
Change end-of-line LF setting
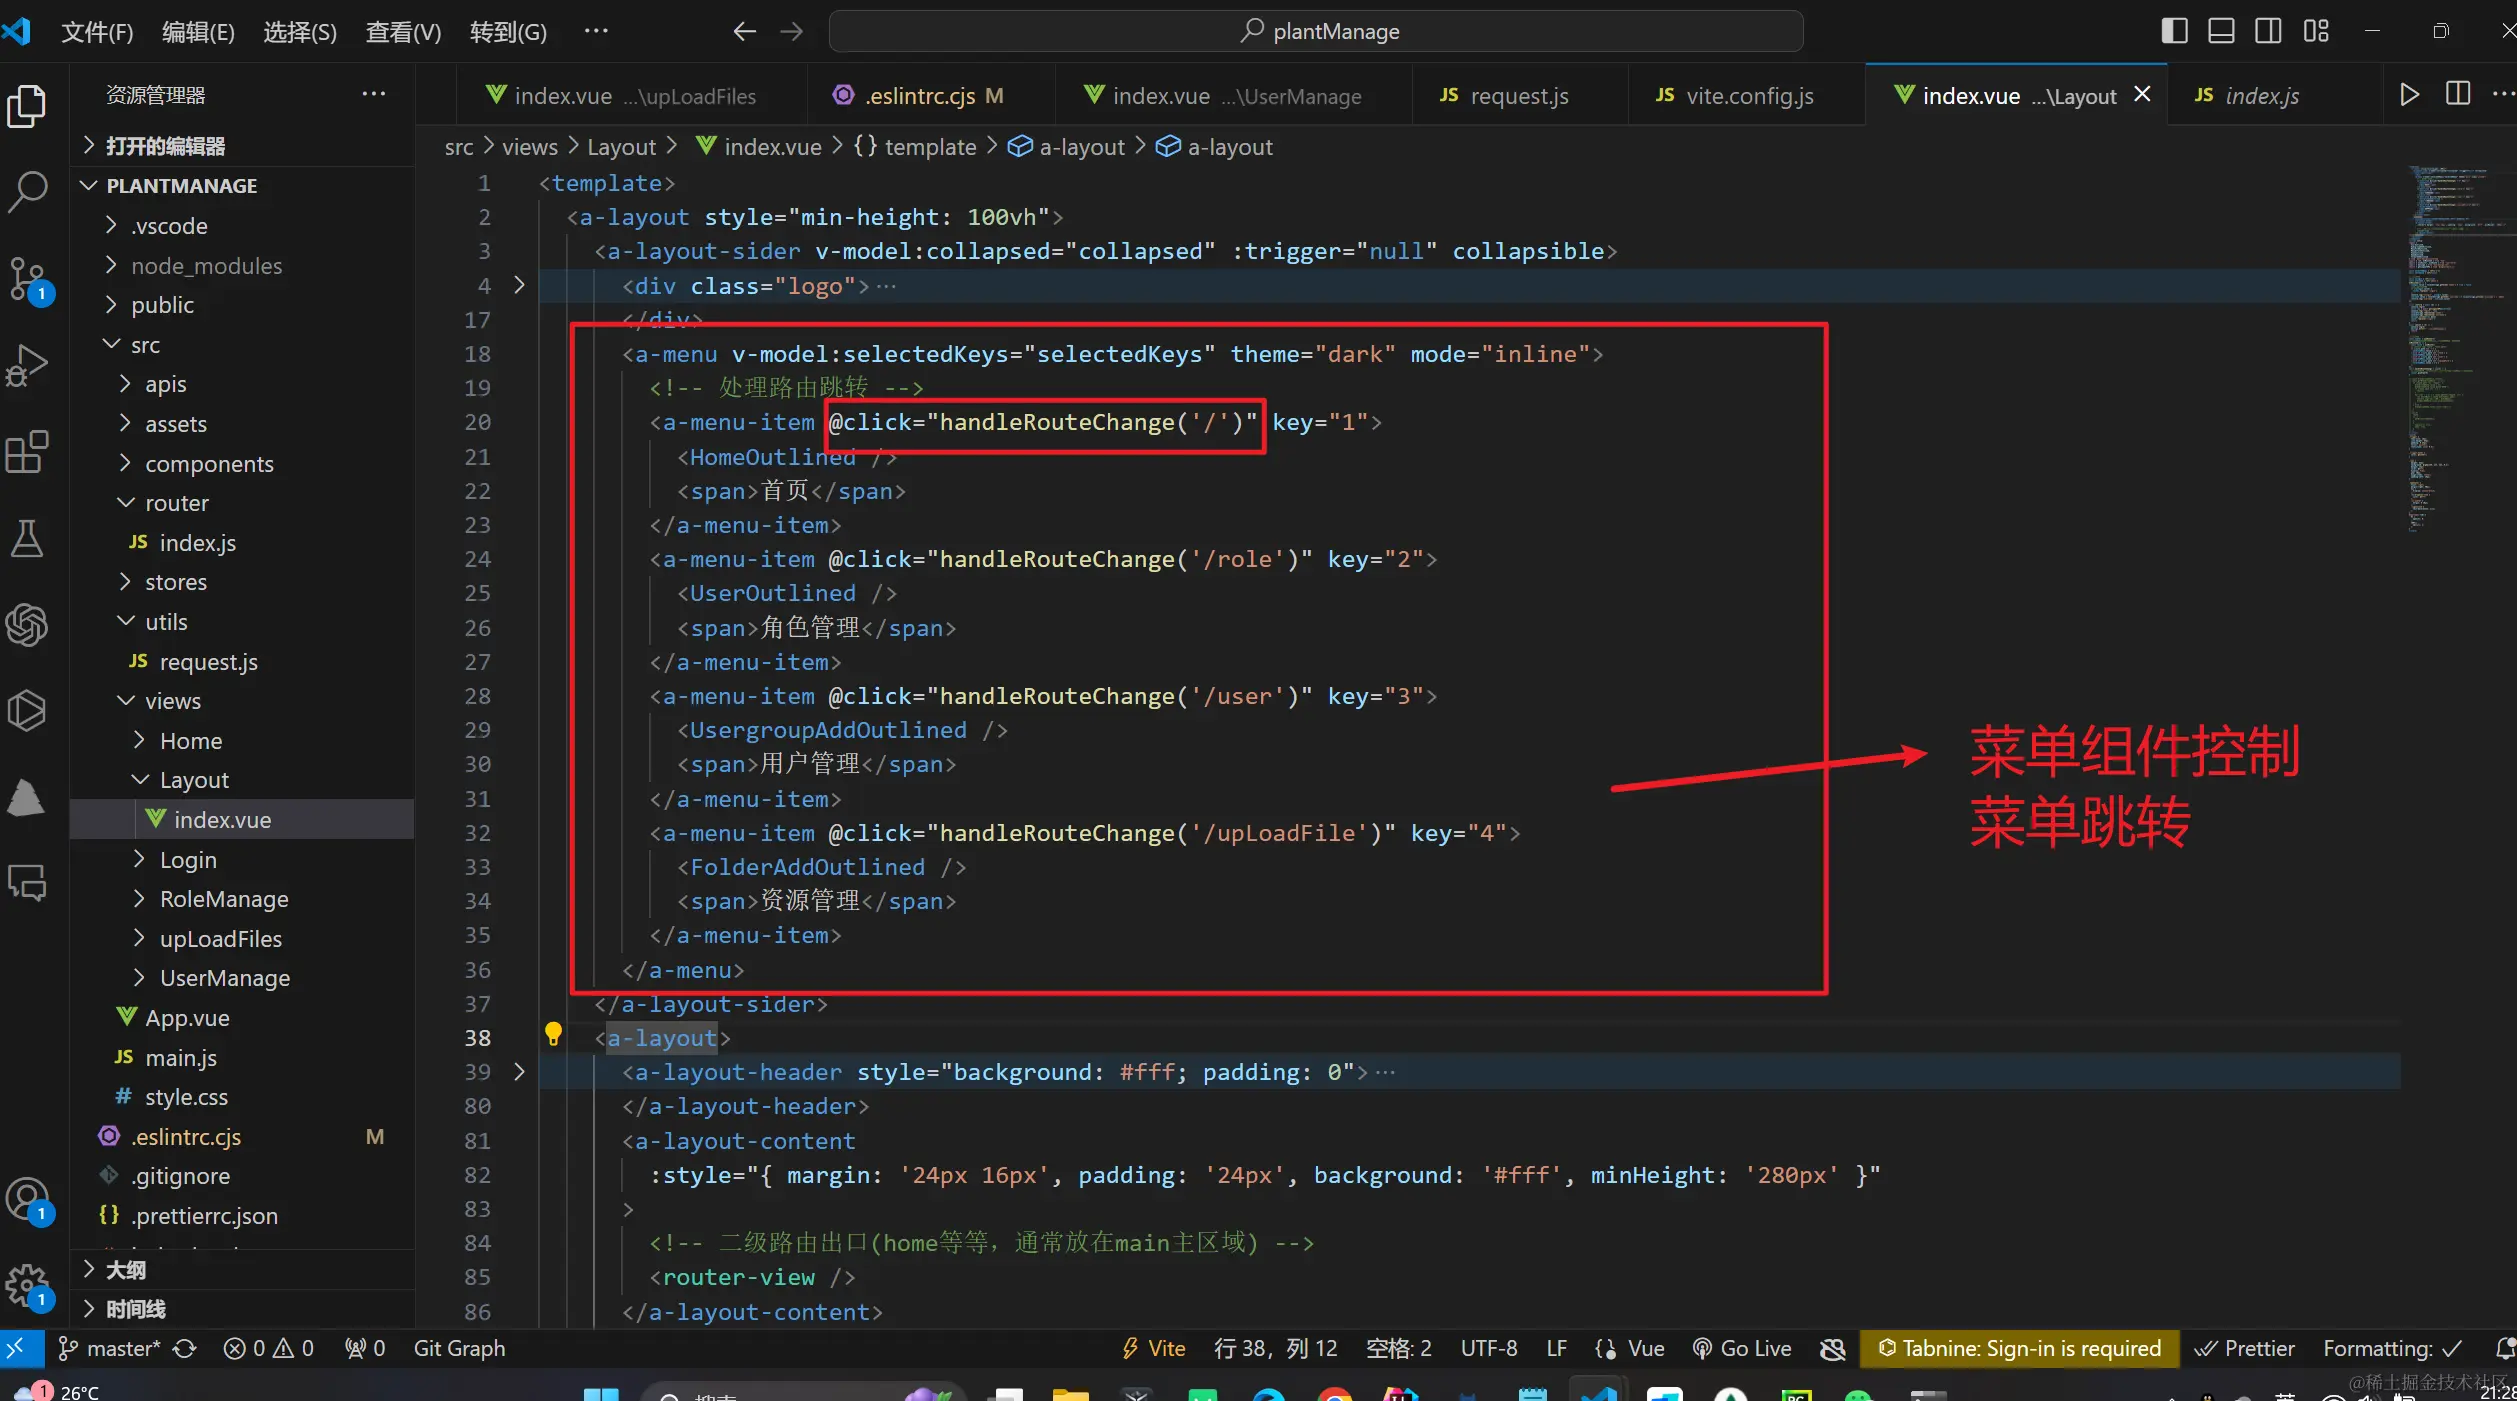(x=1556, y=1348)
